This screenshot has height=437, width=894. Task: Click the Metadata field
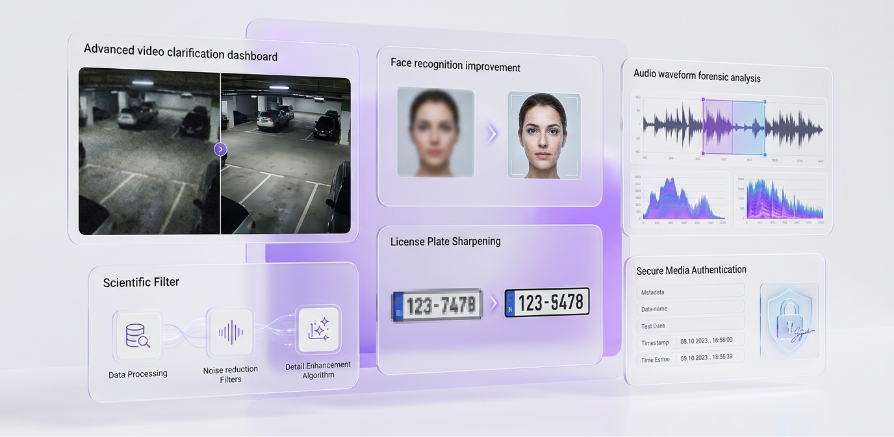point(690,291)
